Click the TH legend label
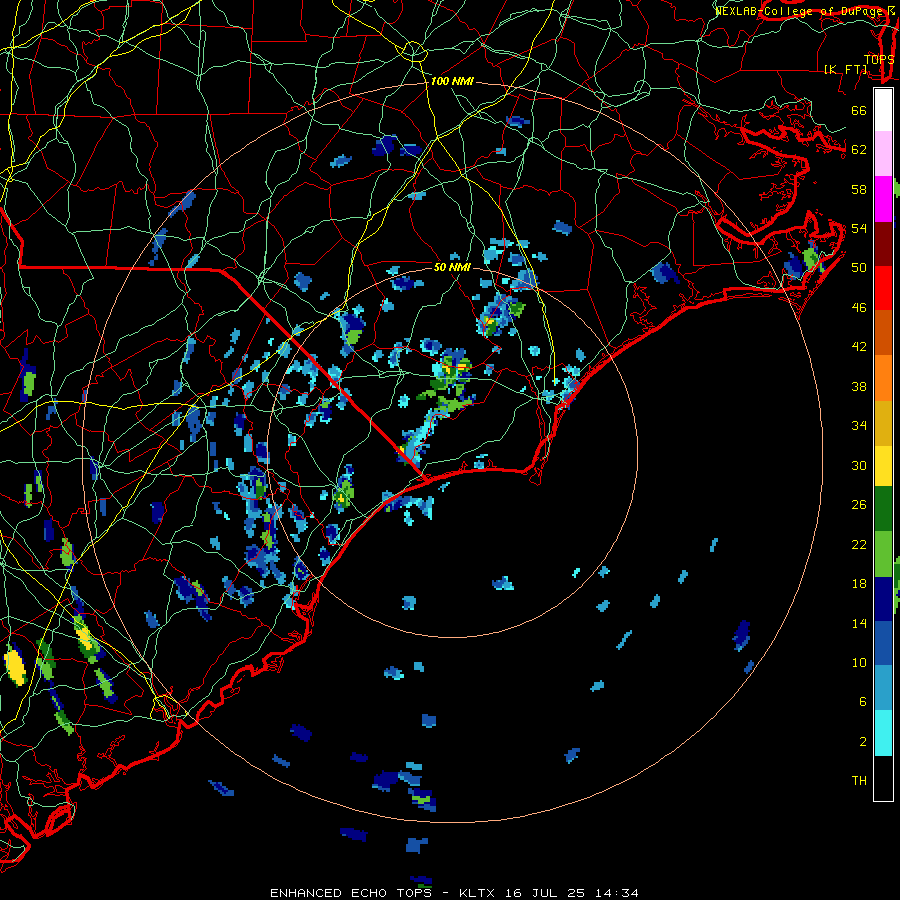900x900 pixels. (859, 780)
